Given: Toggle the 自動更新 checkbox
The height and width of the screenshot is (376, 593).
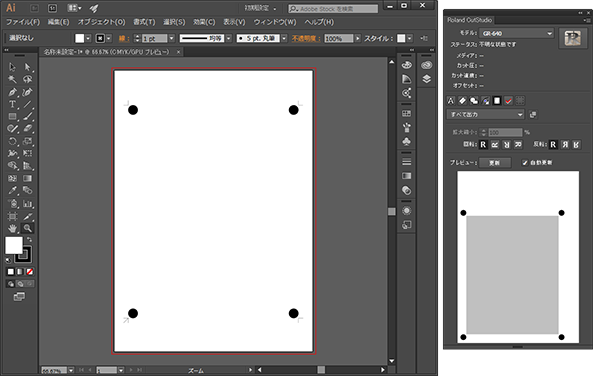Looking at the screenshot, I should tap(525, 163).
